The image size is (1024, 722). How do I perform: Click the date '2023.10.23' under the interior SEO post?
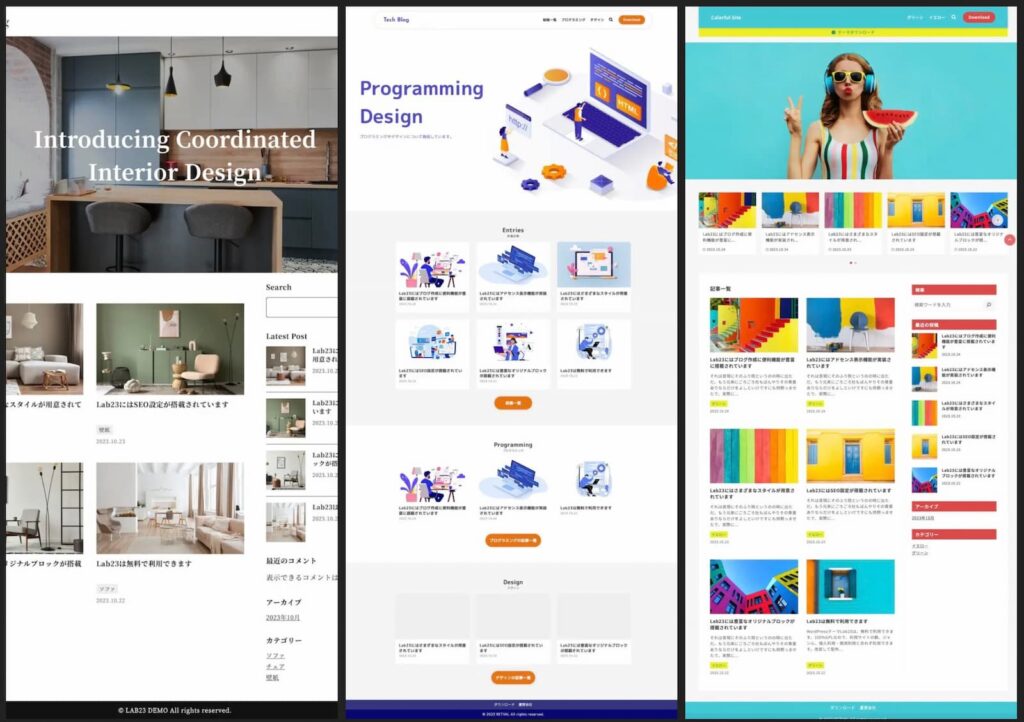pyautogui.click(x=110, y=442)
